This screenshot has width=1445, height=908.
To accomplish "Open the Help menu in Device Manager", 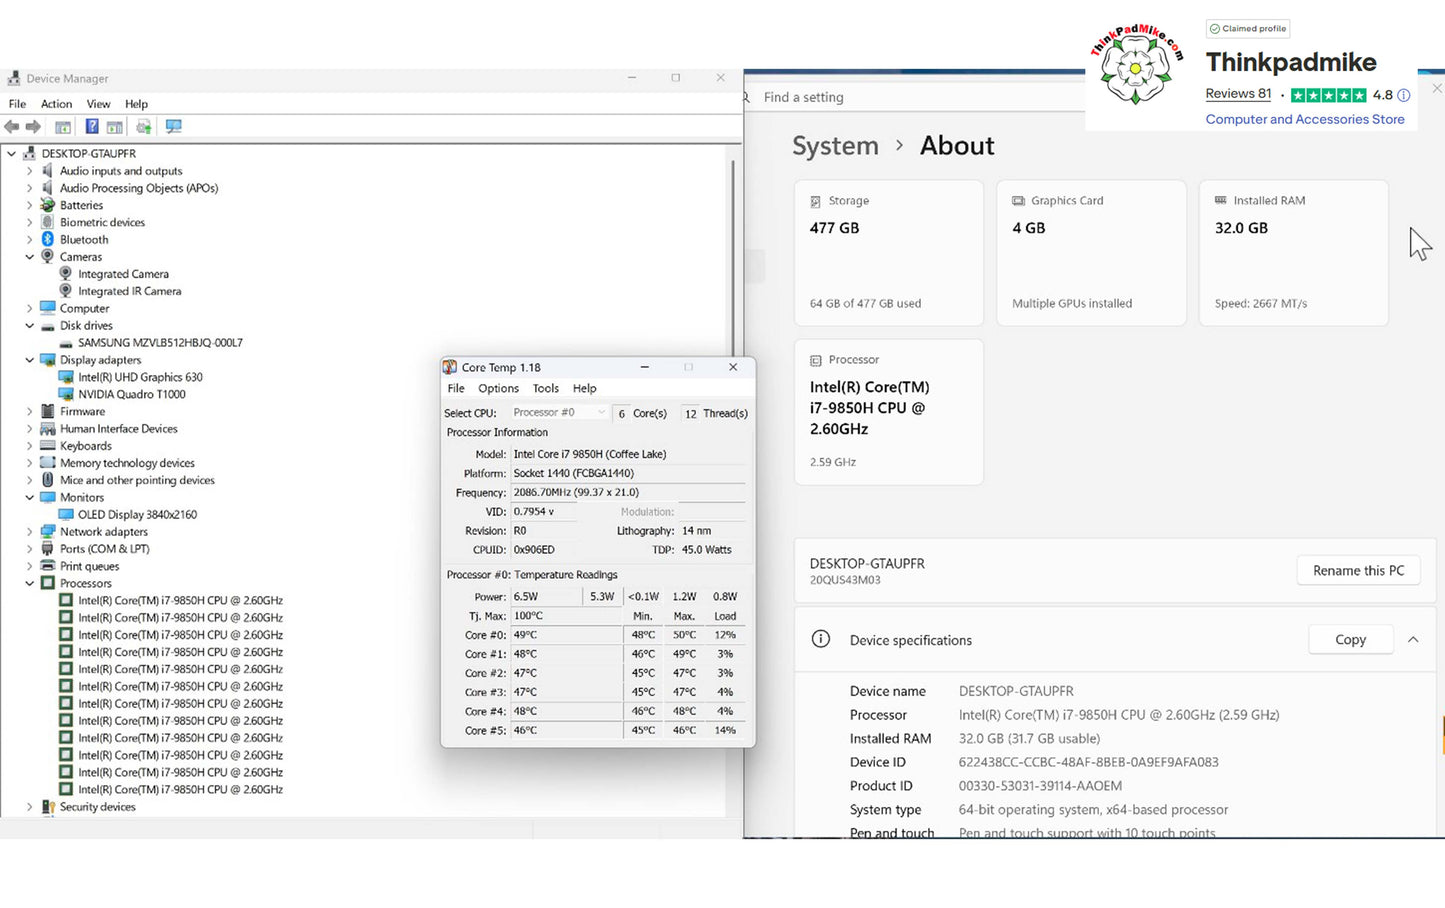I will click(136, 104).
